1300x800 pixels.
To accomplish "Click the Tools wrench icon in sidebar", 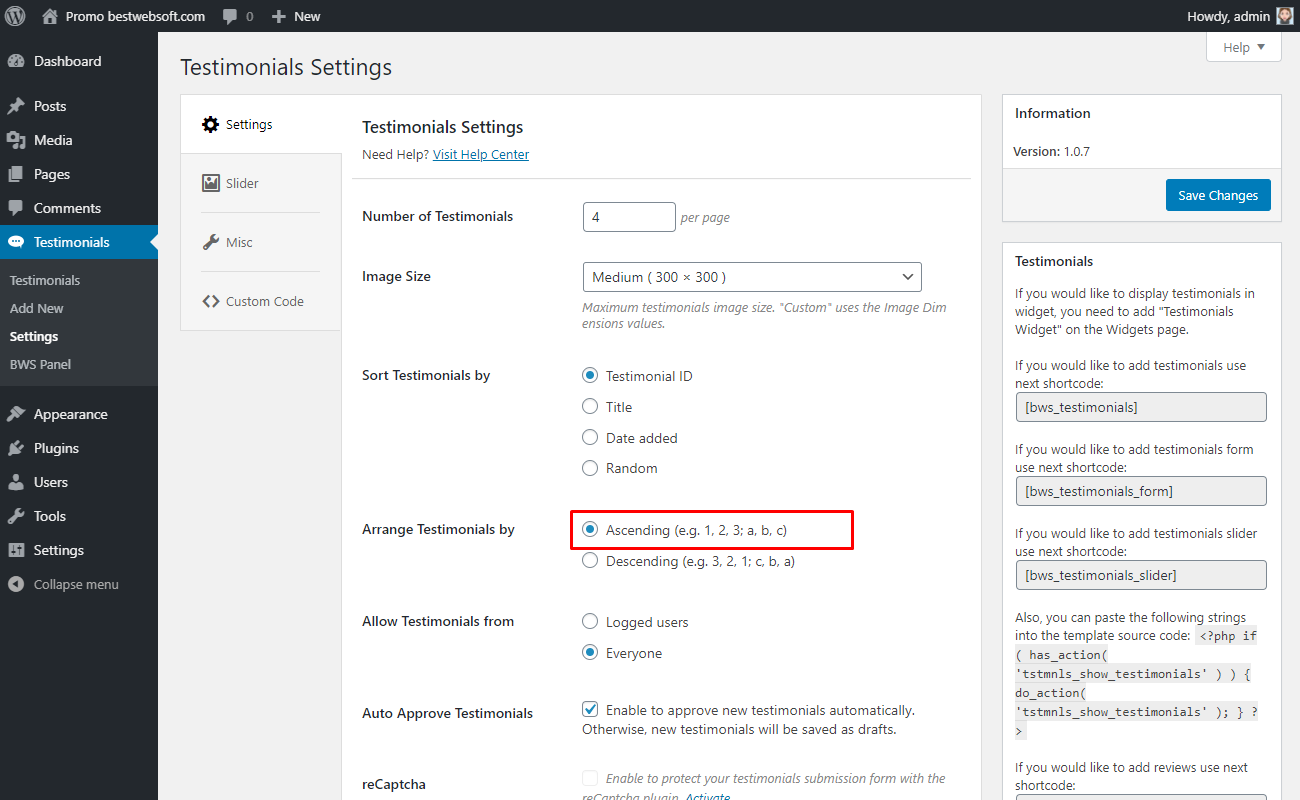I will click(x=16, y=516).
